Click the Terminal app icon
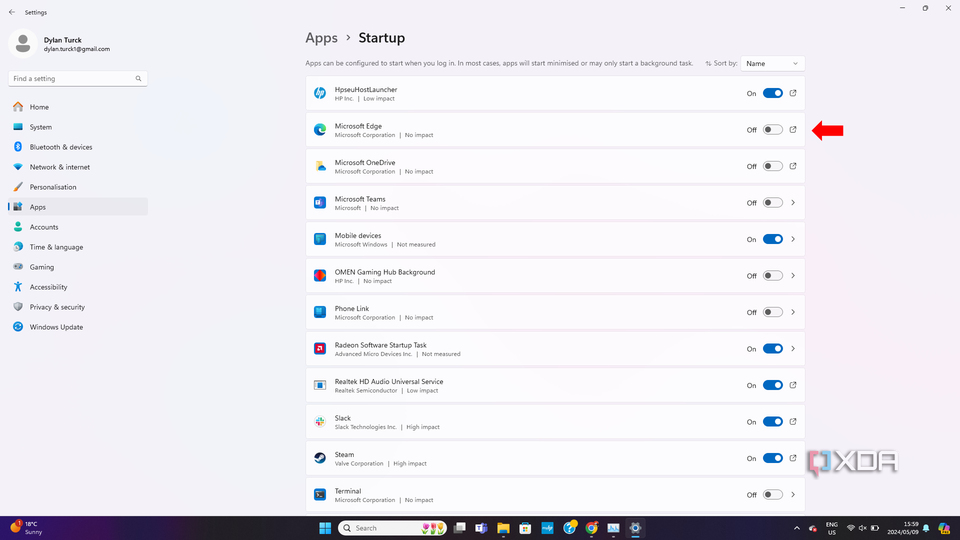Screen dimensions: 960x540 pos(320,494)
